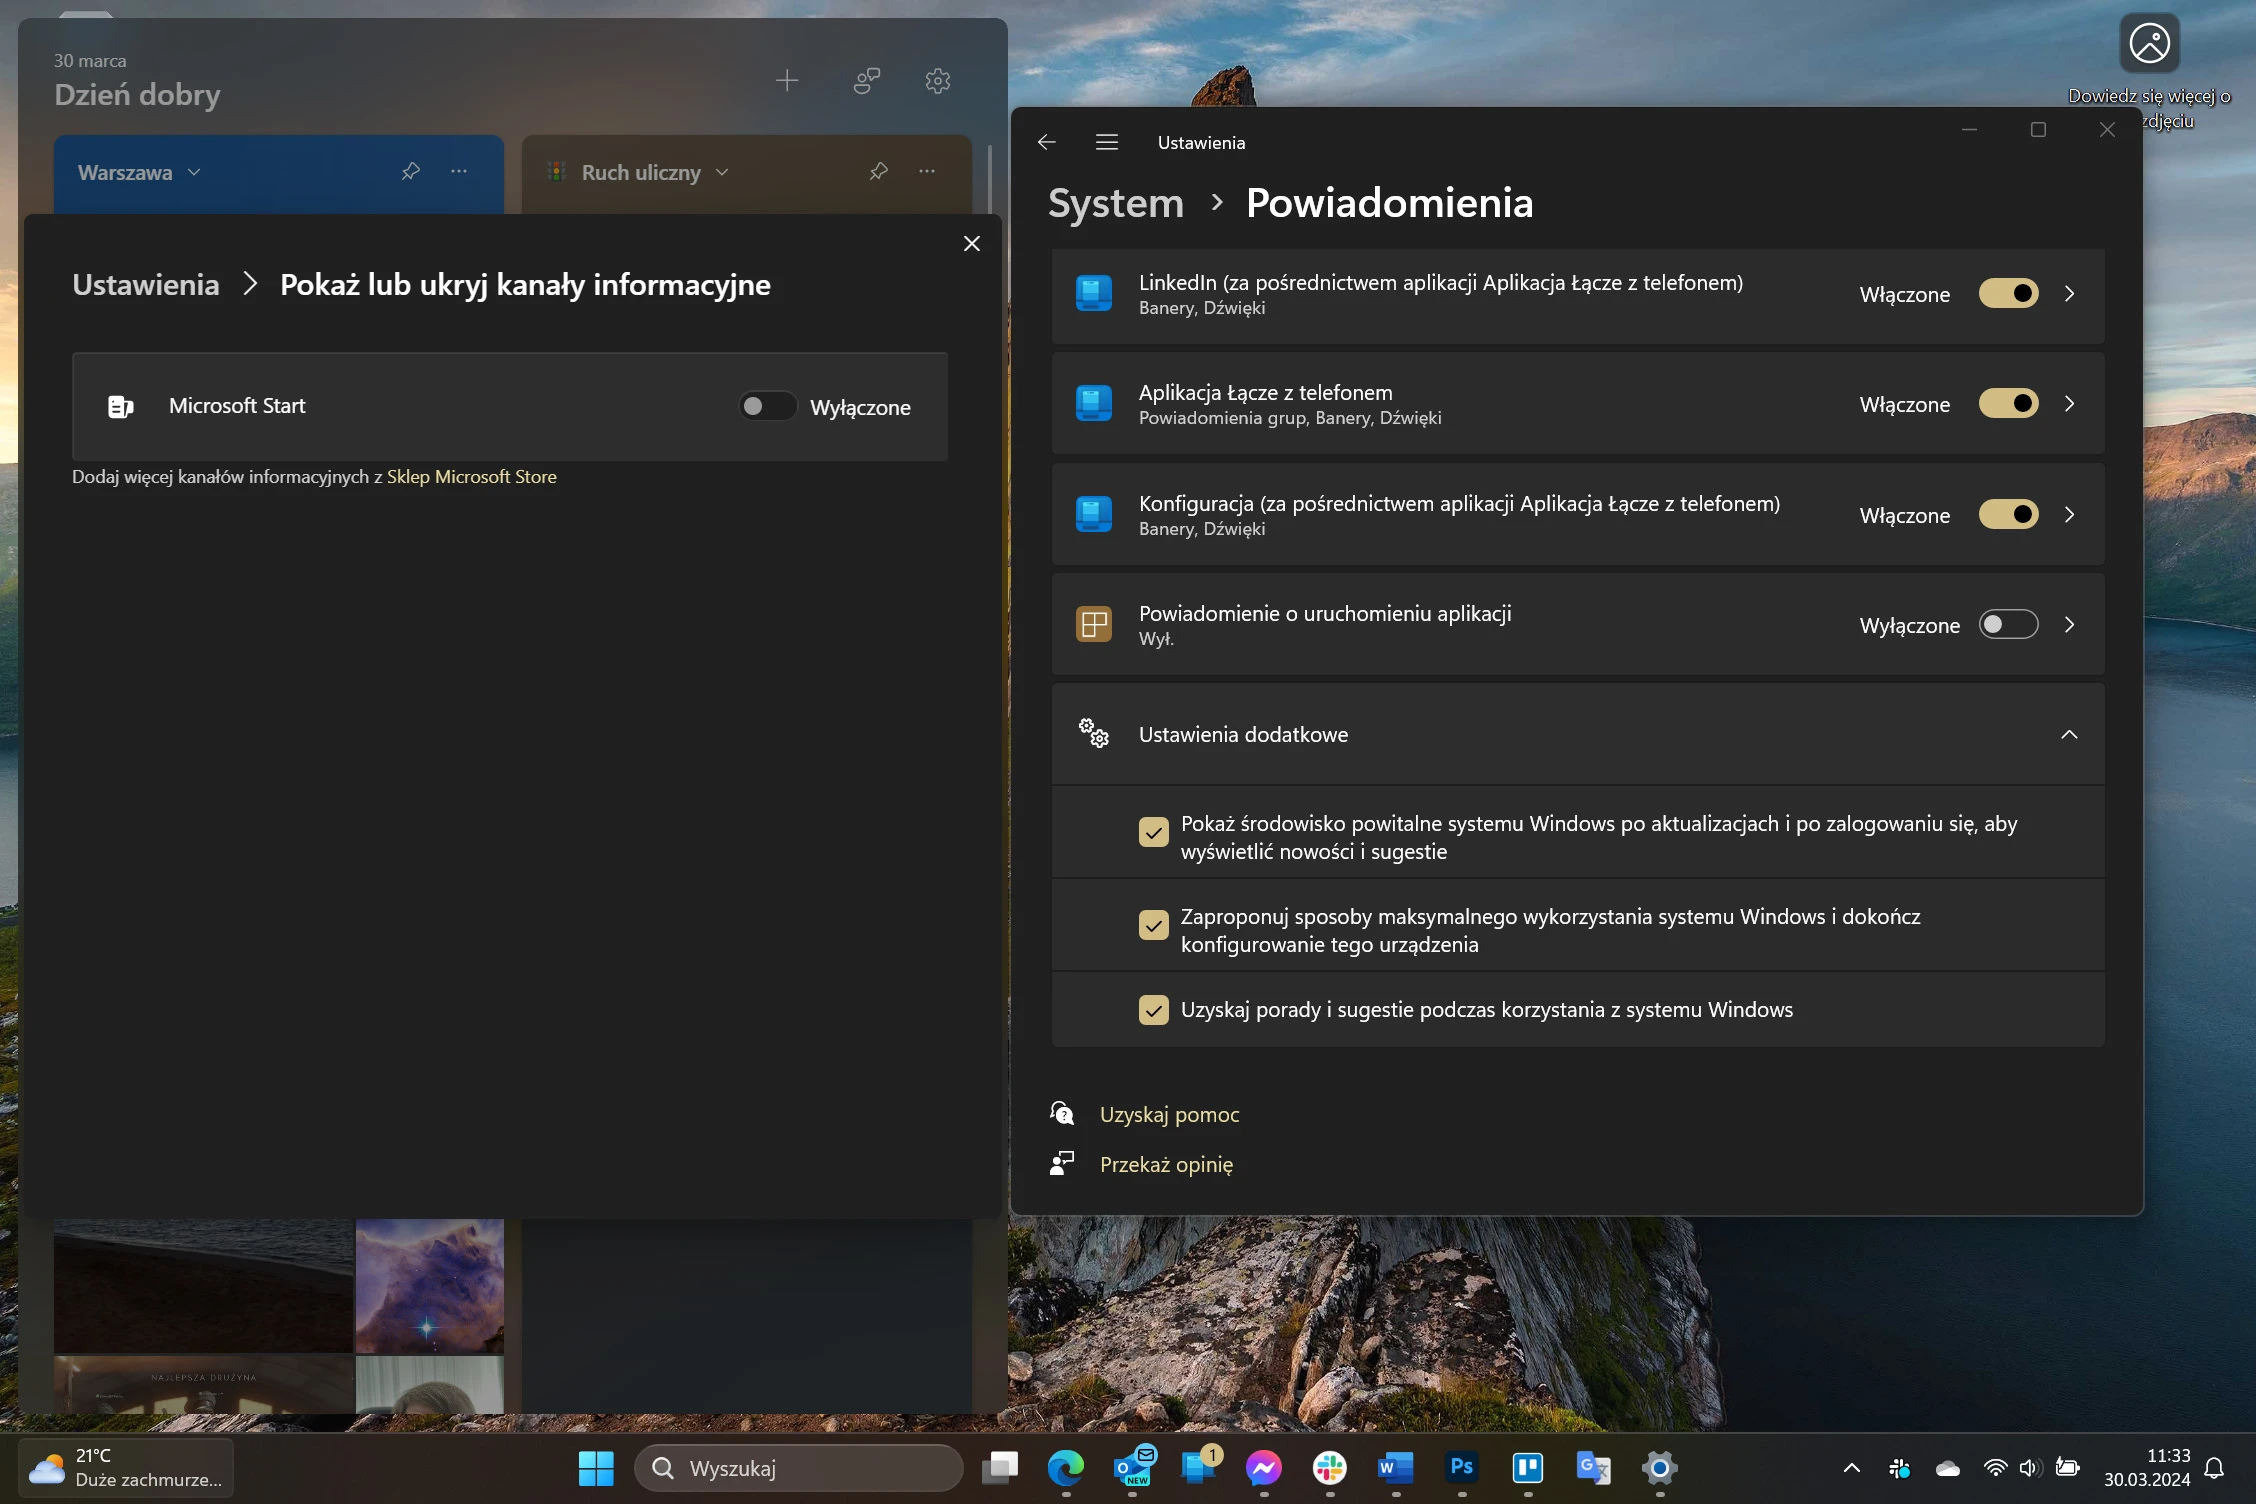This screenshot has width=2256, height=1504.
Task: Turn off Konfiguracja notifications toggle
Action: pos(2009,515)
